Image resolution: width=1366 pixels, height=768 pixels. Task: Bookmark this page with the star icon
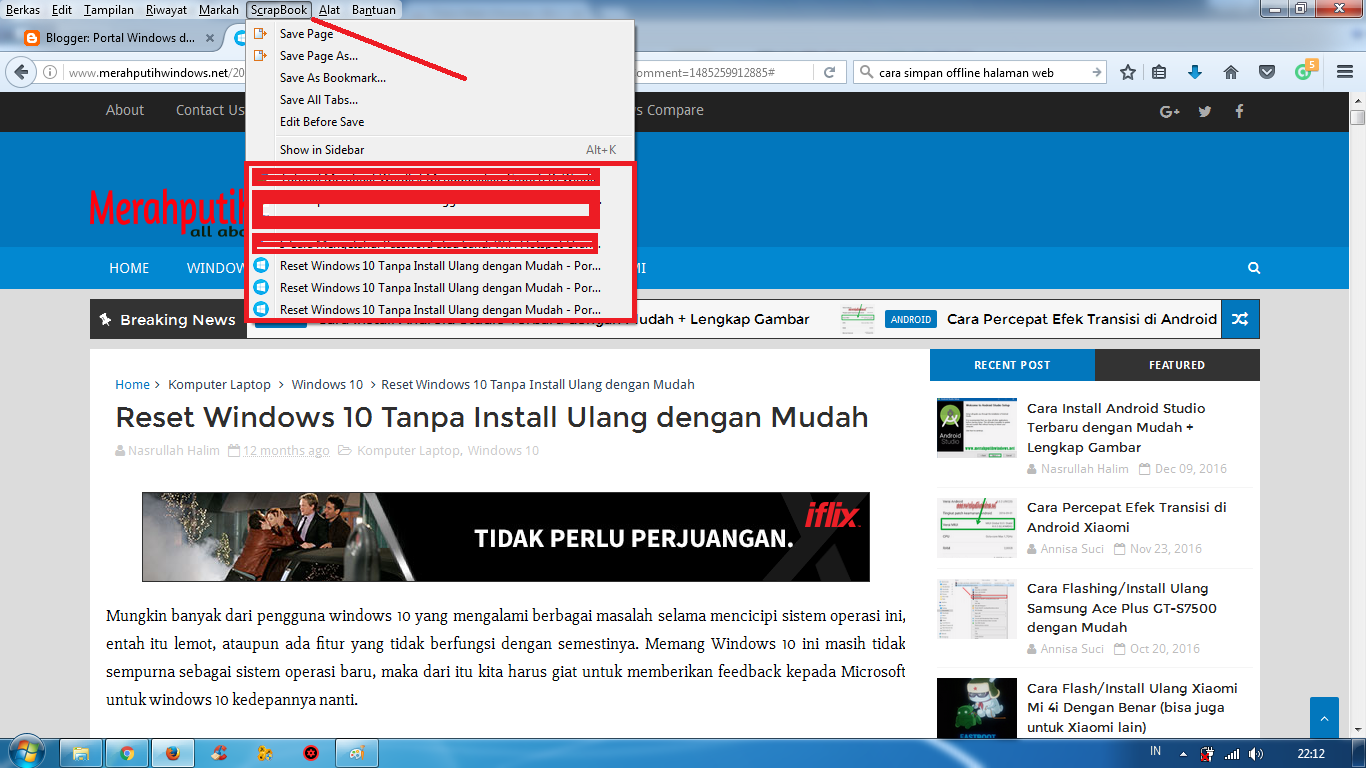(x=1128, y=72)
